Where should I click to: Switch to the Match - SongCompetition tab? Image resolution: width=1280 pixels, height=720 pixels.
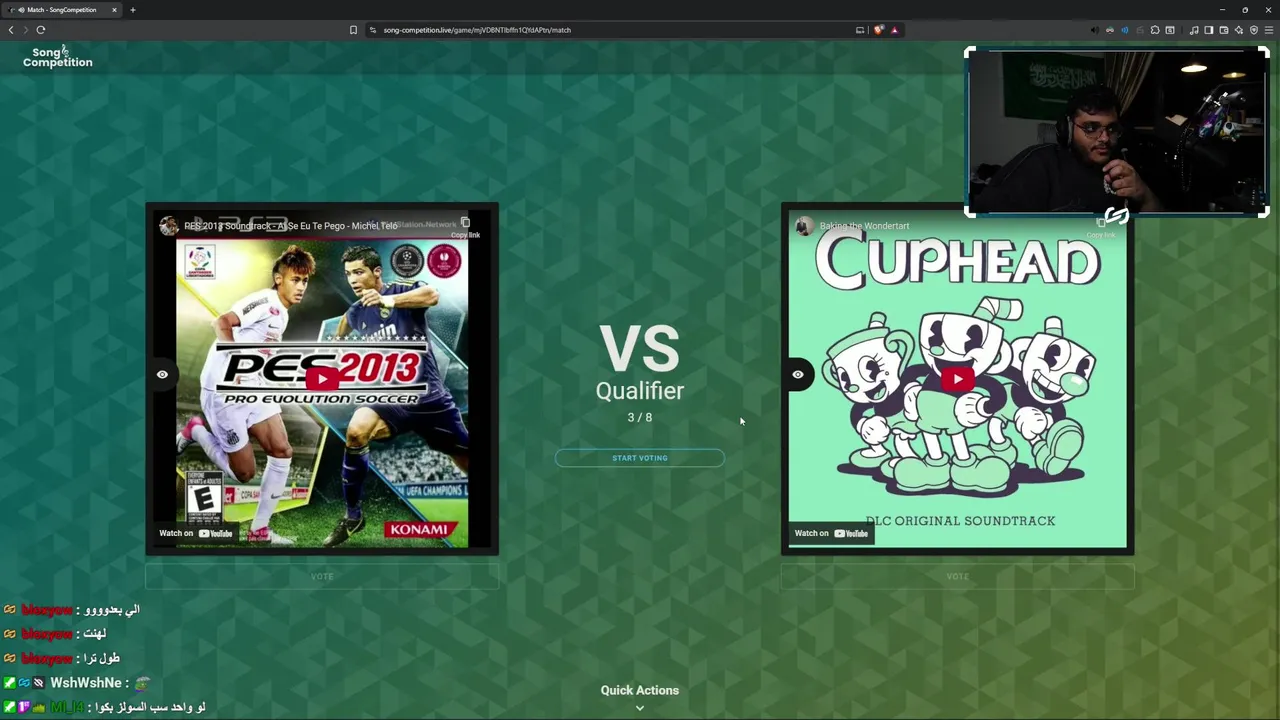click(62, 10)
